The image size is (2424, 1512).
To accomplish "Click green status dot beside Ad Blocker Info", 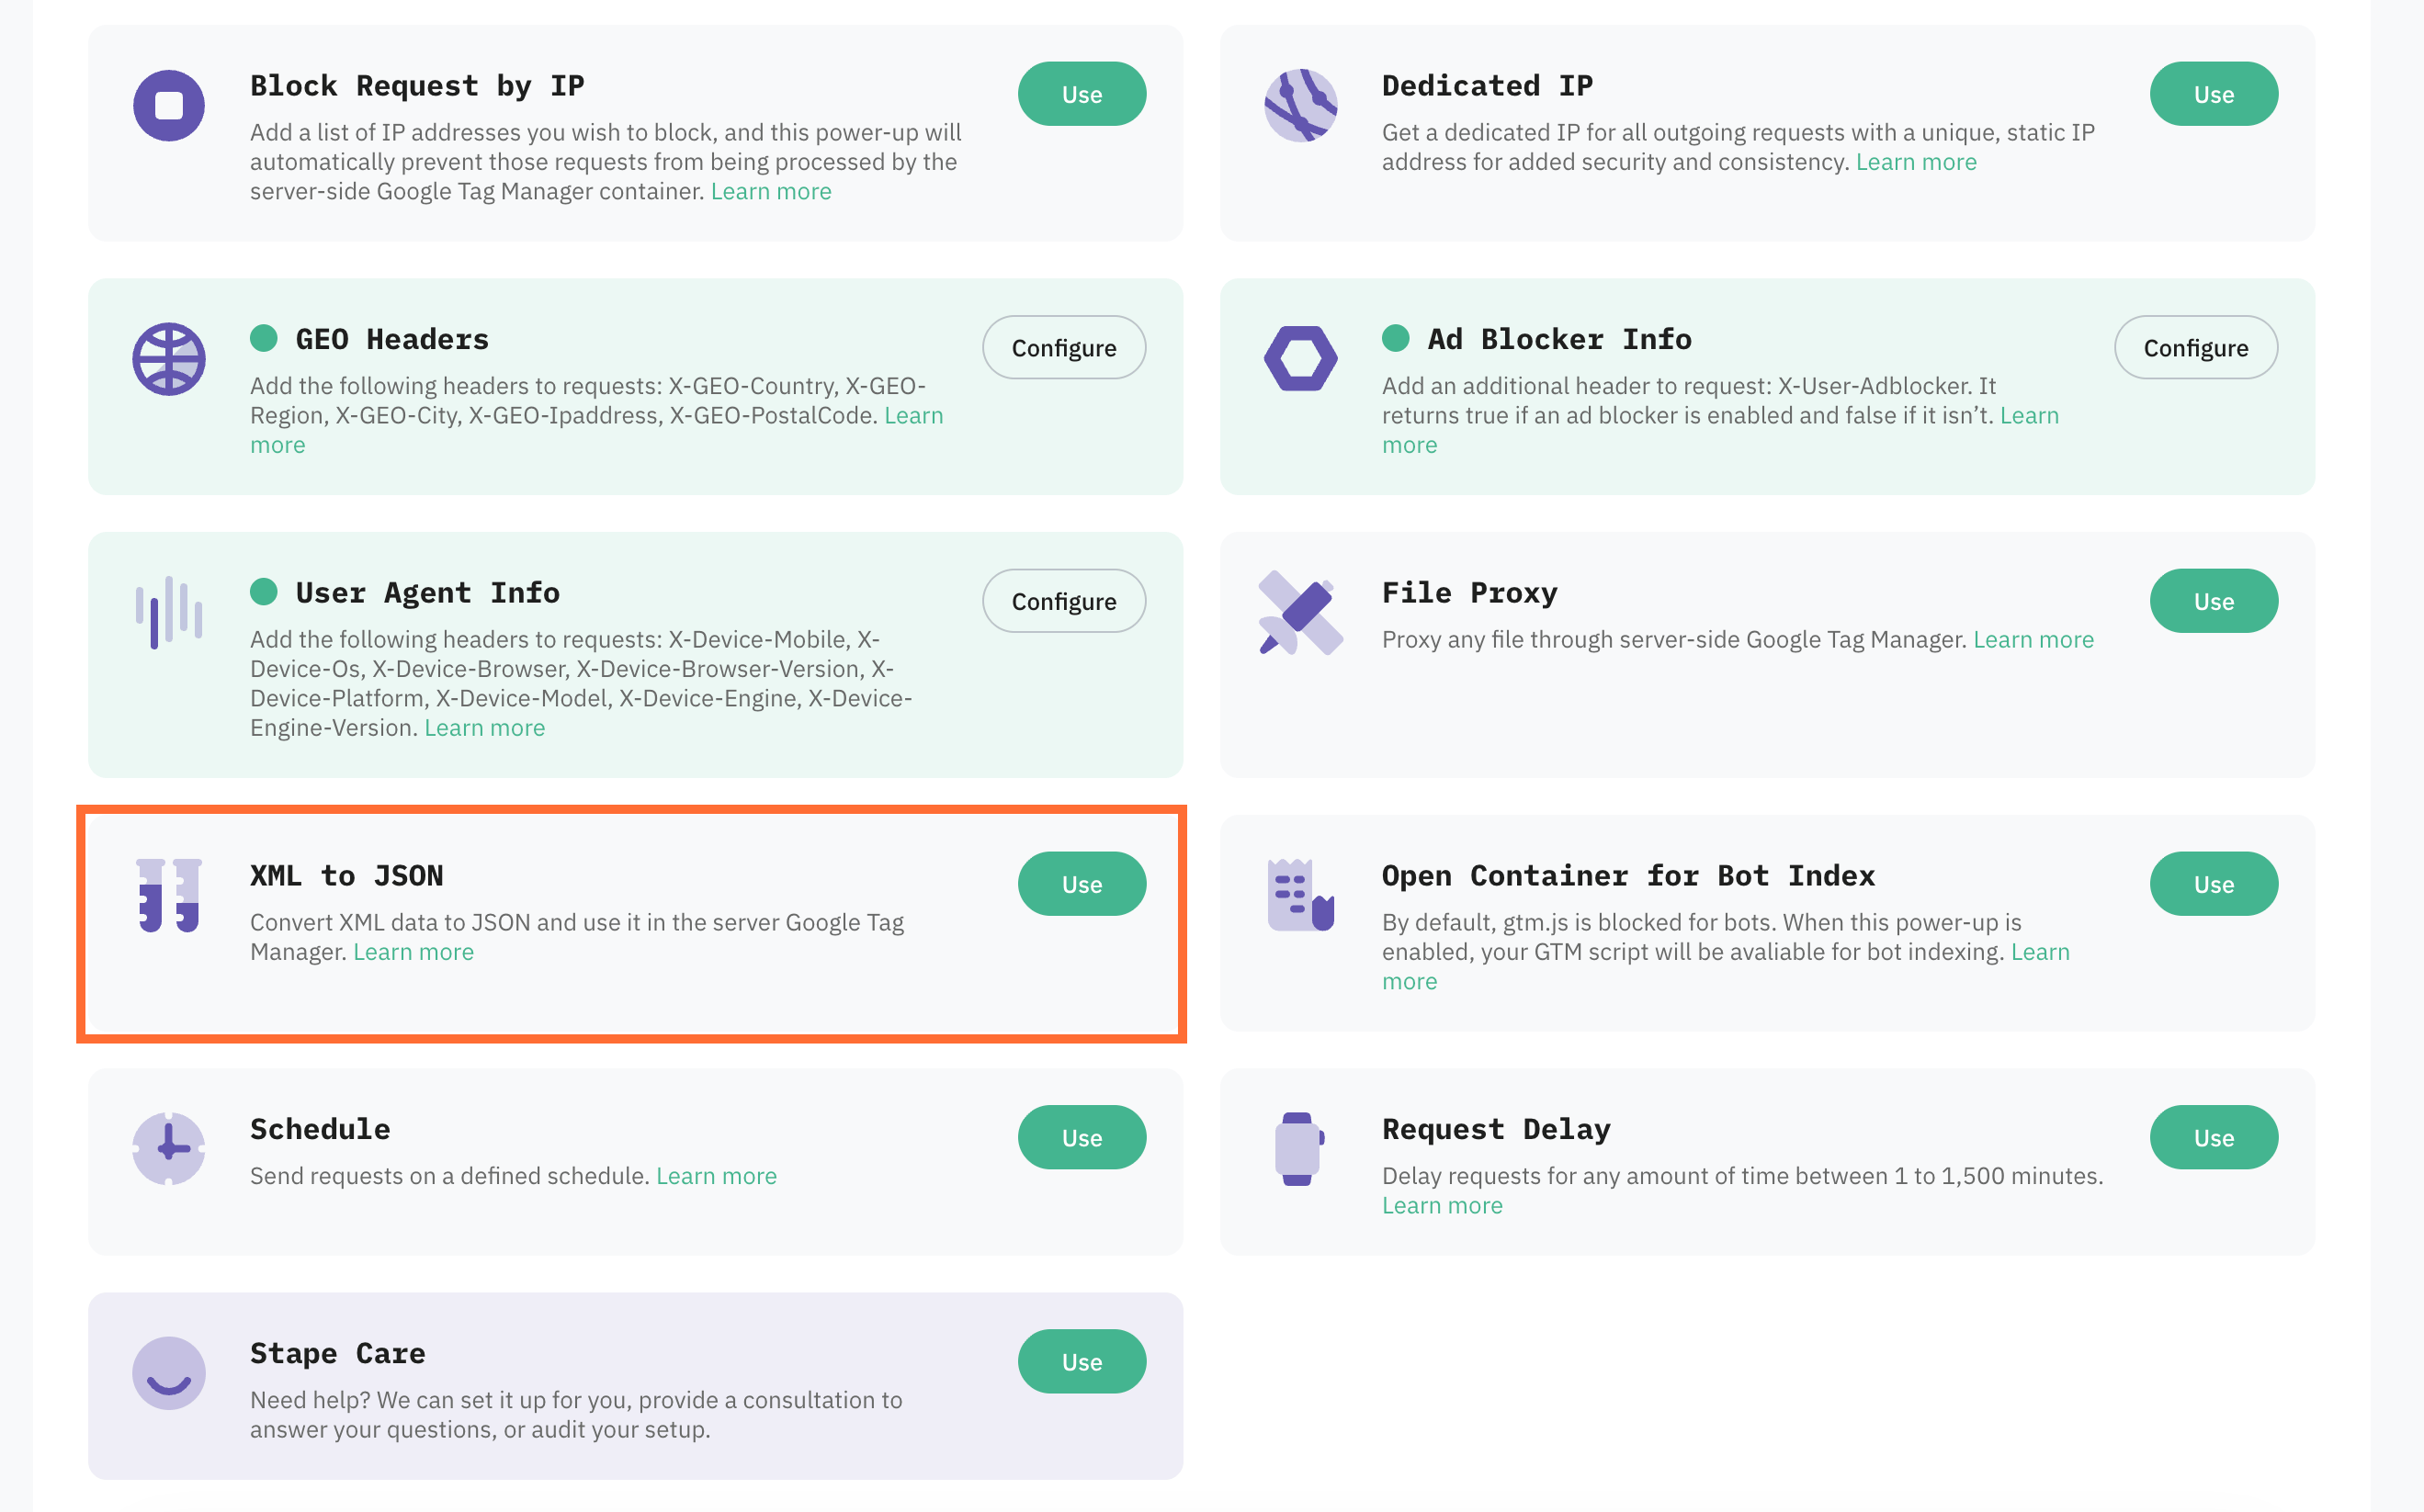I will pos(1396,338).
